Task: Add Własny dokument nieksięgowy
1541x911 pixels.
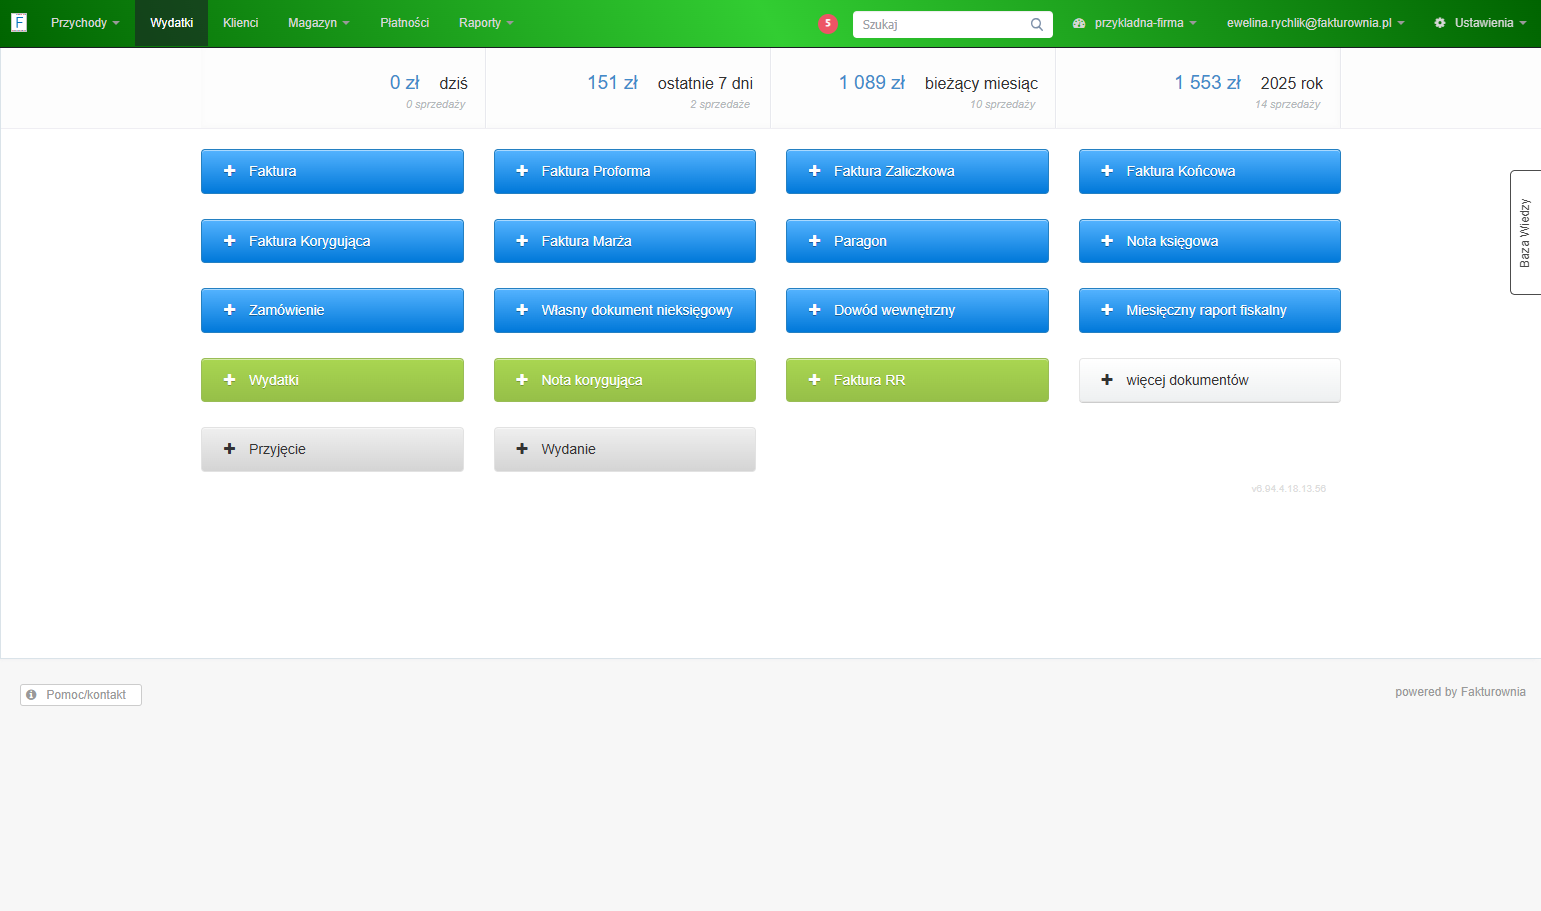Action: point(625,310)
